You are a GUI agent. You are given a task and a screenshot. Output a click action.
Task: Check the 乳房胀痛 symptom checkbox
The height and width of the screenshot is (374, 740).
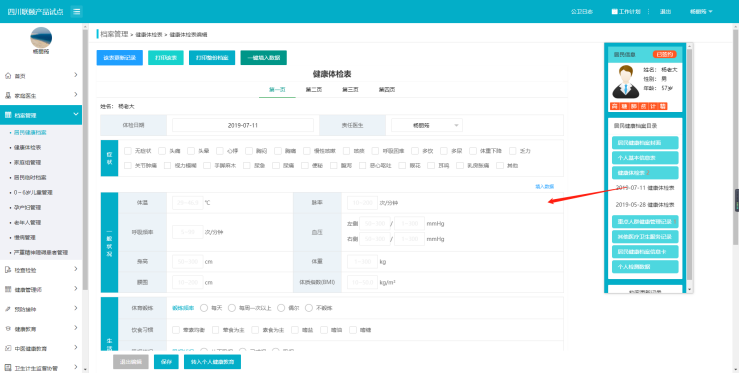coord(460,166)
